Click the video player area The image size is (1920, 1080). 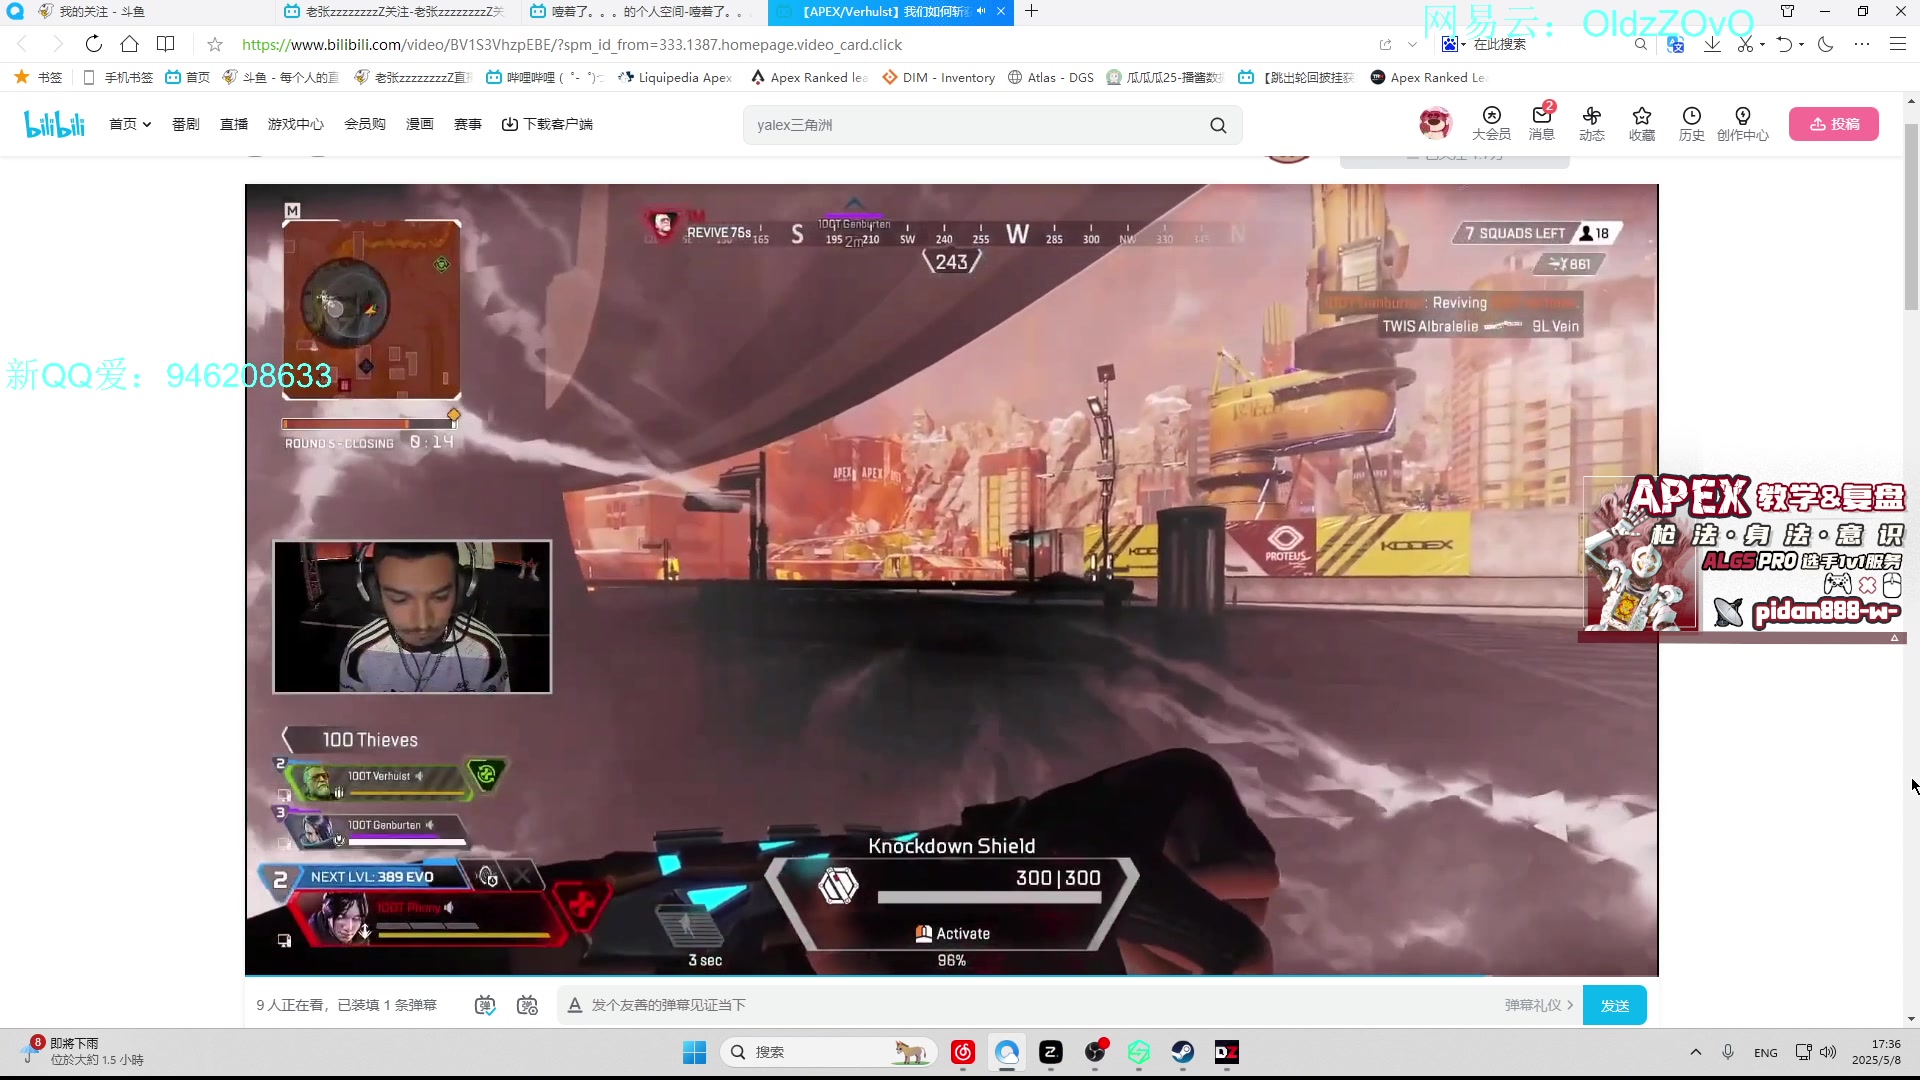[x=951, y=579]
